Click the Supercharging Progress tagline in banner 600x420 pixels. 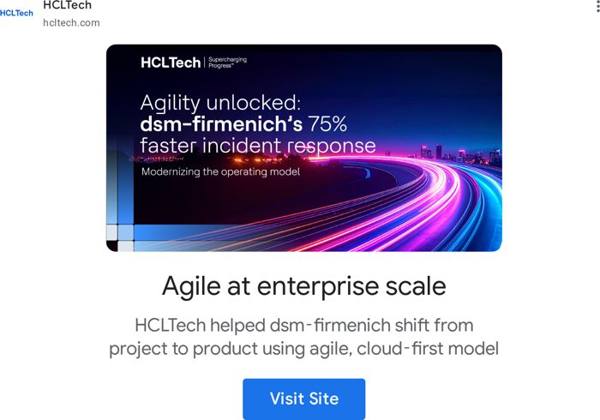(228, 62)
